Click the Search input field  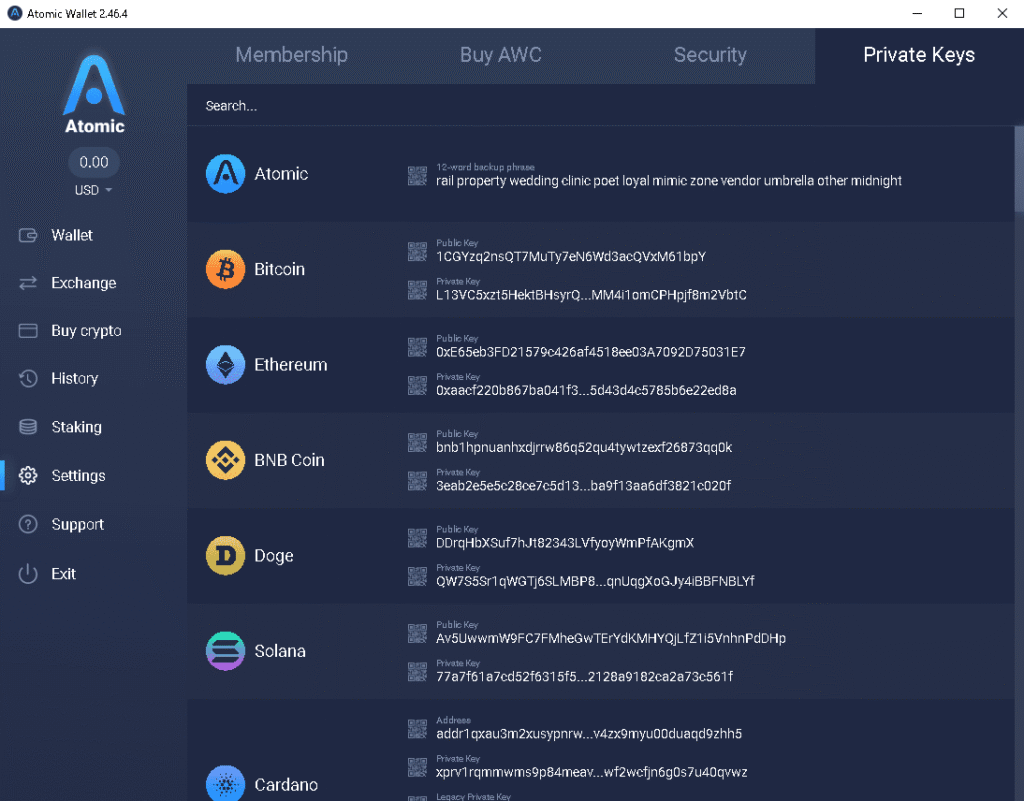point(600,106)
